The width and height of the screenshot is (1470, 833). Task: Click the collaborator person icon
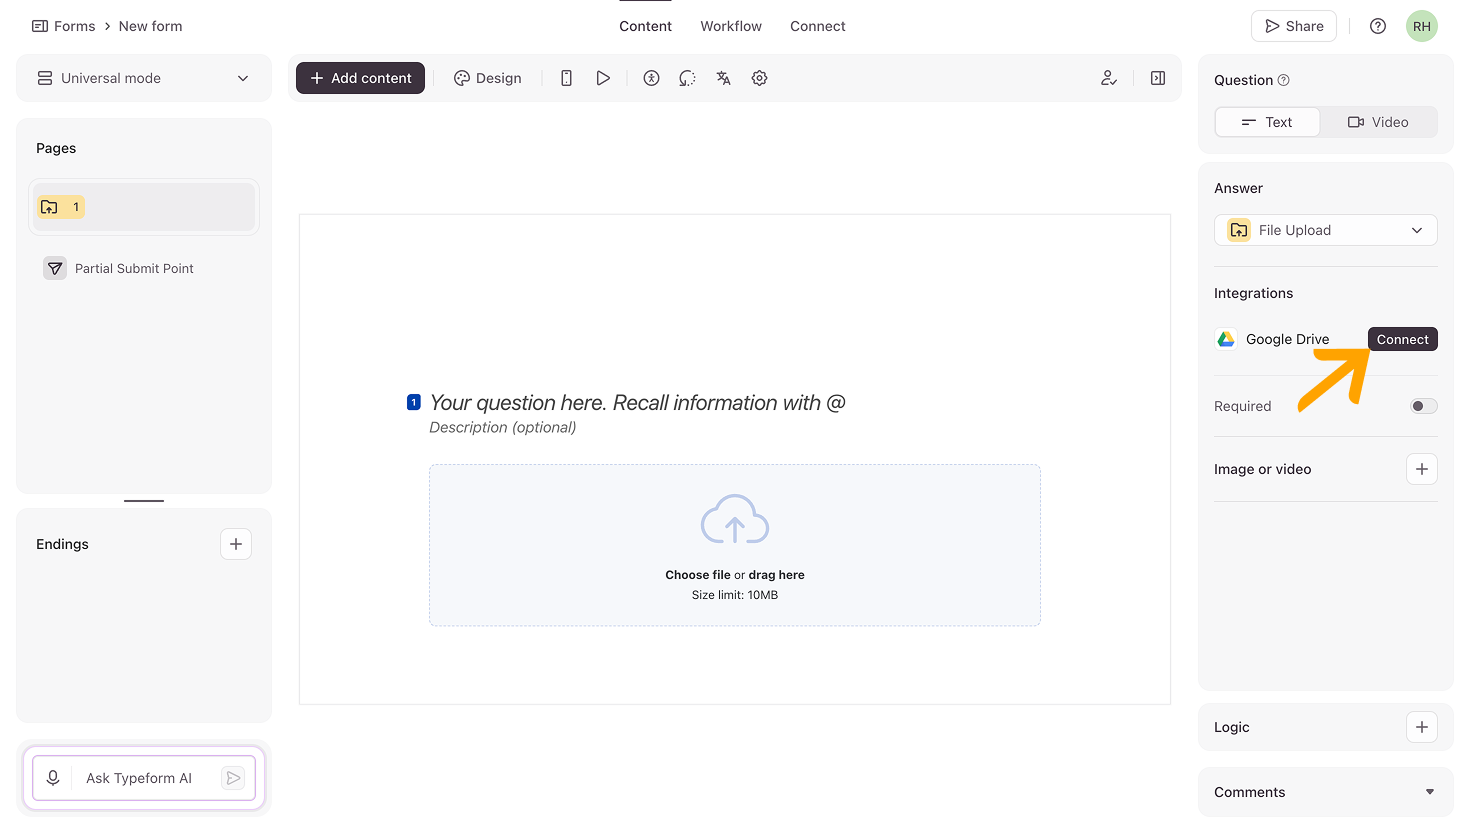1109,78
